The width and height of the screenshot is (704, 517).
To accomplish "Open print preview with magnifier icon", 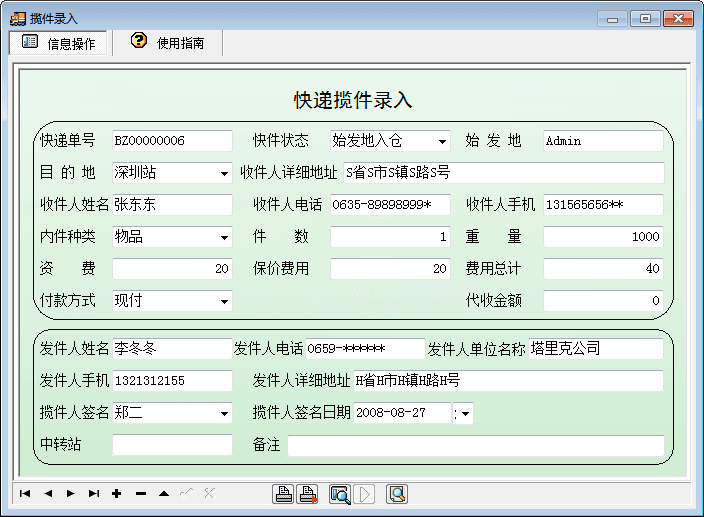I will click(340, 493).
